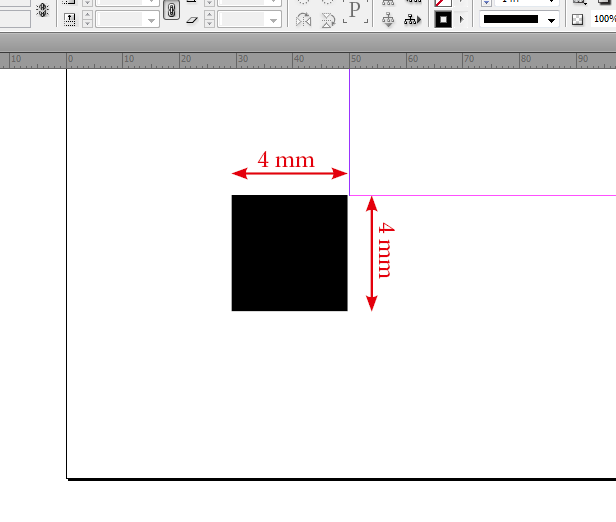Open the Shear X Angle dropdown arrow
The height and width of the screenshot is (522, 616).
[x=273, y=20]
